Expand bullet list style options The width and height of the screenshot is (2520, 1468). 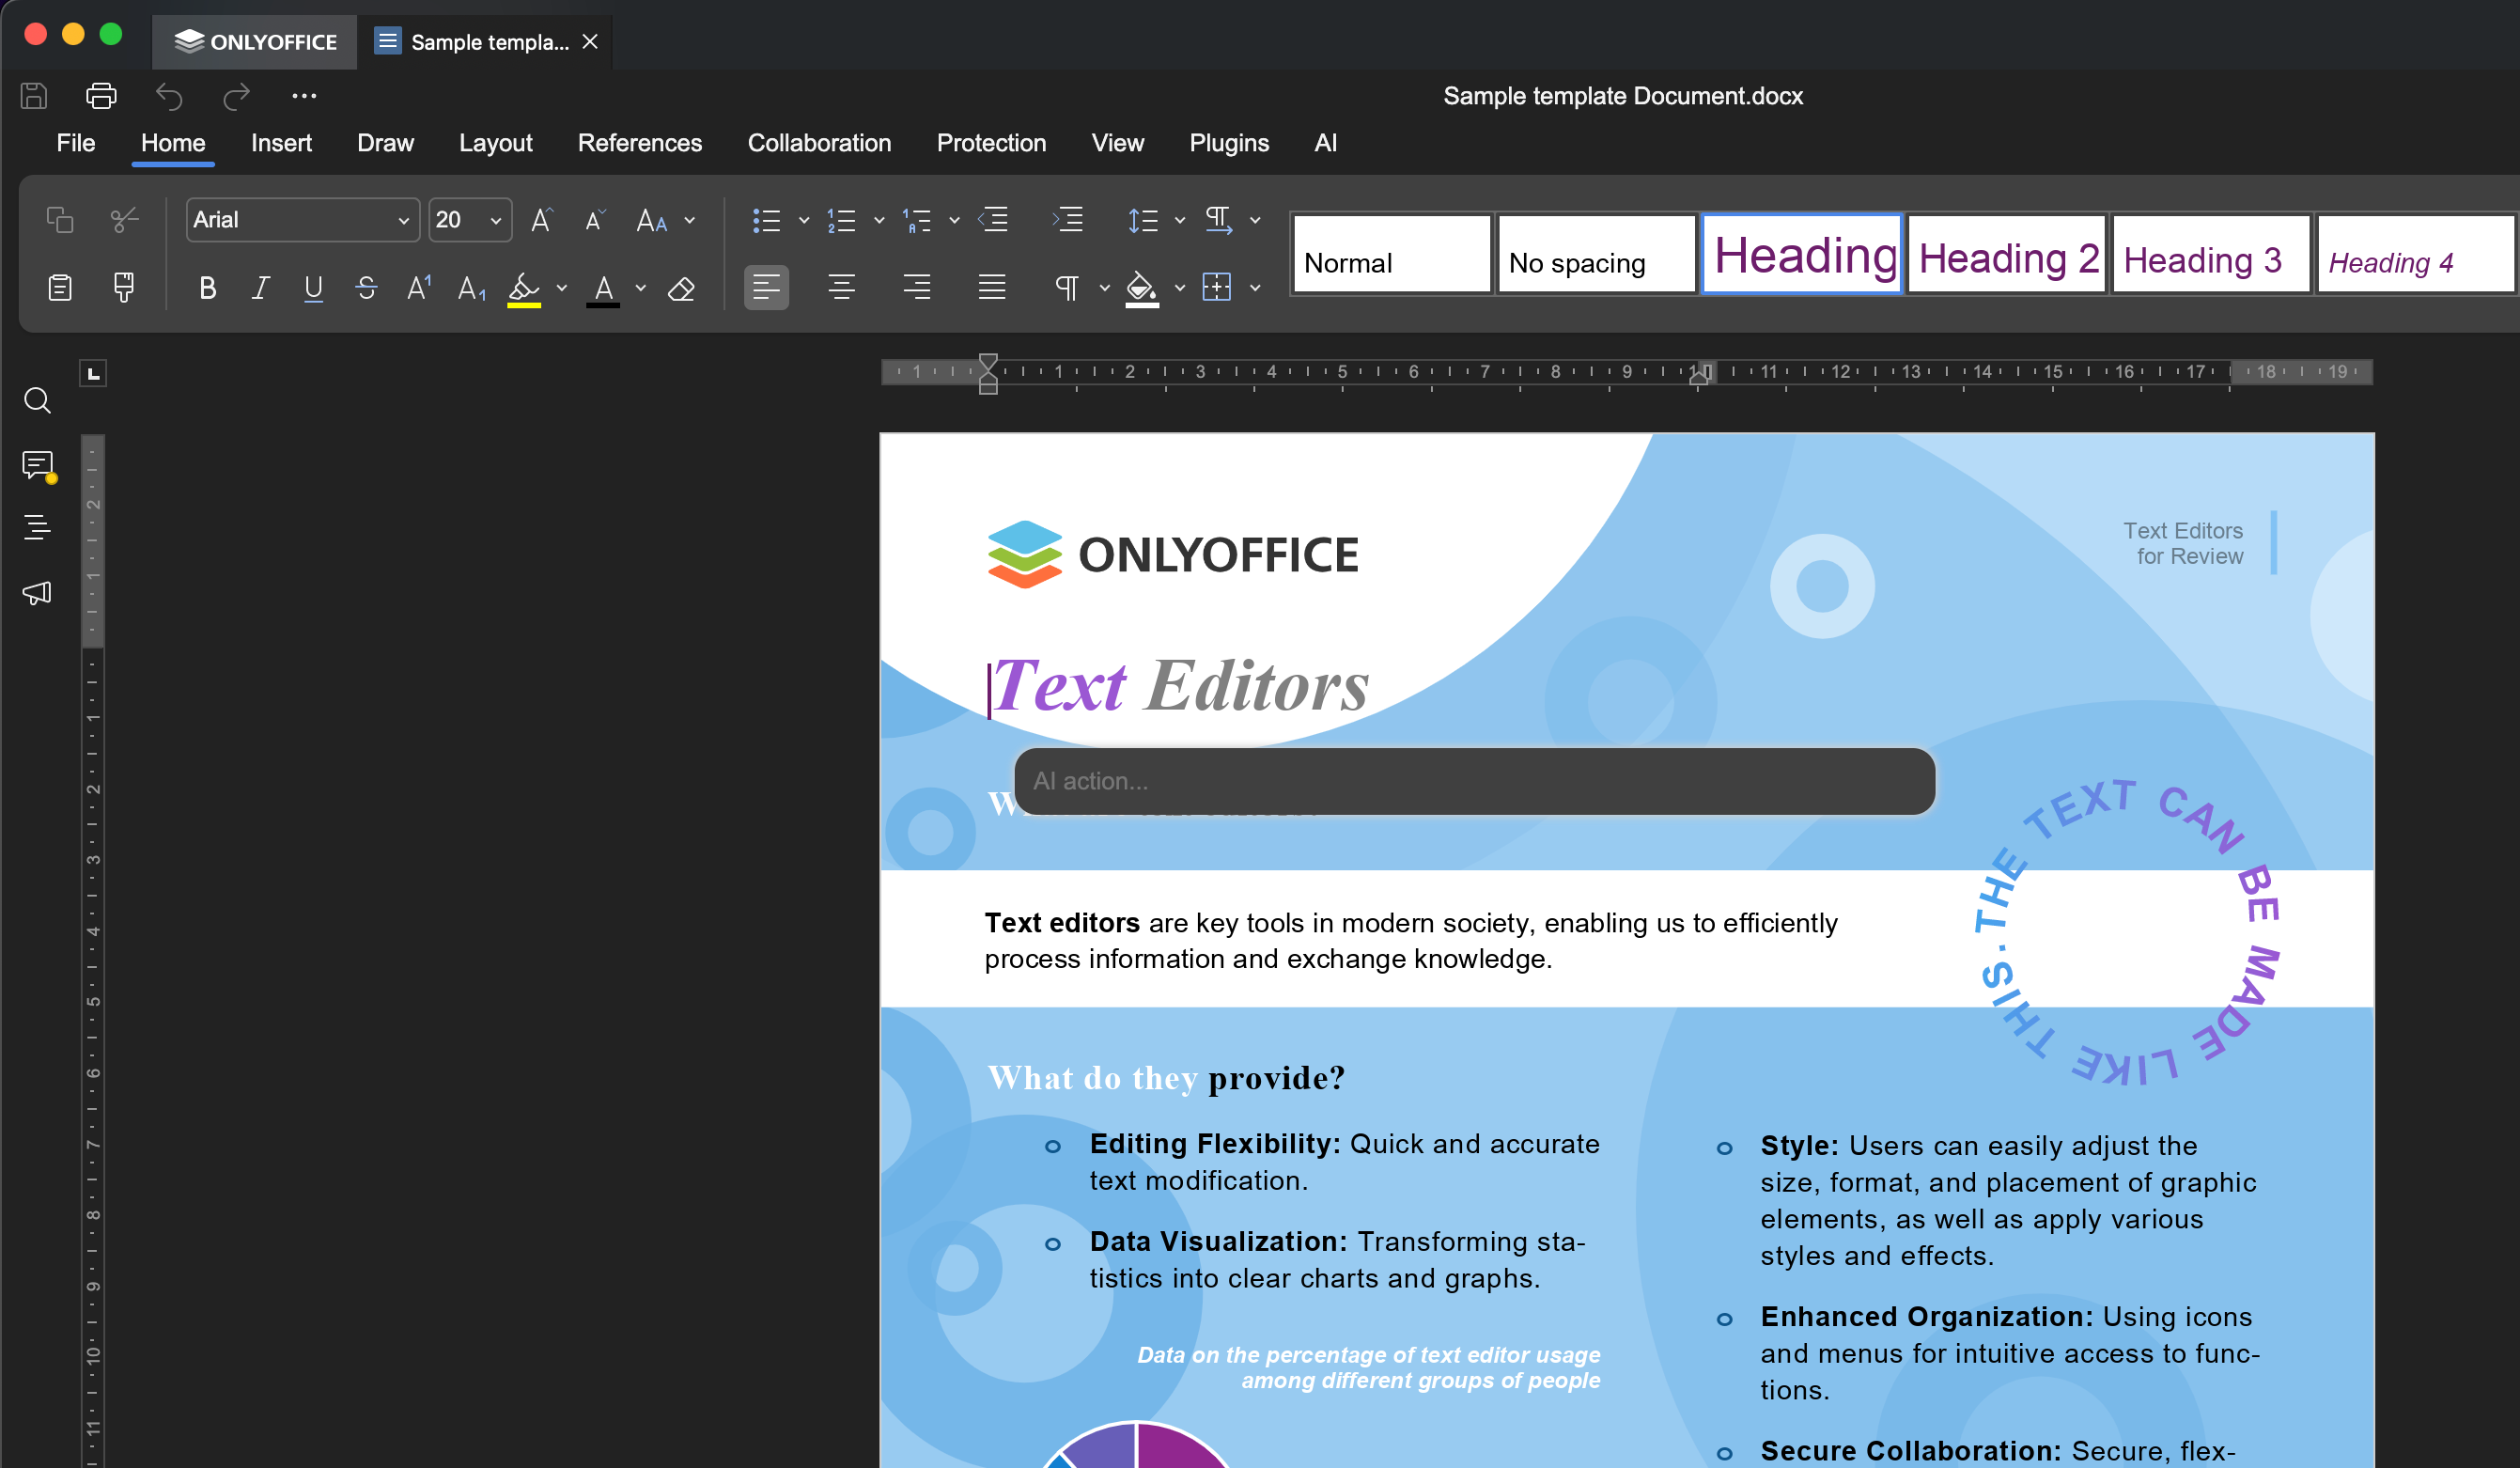(x=803, y=220)
